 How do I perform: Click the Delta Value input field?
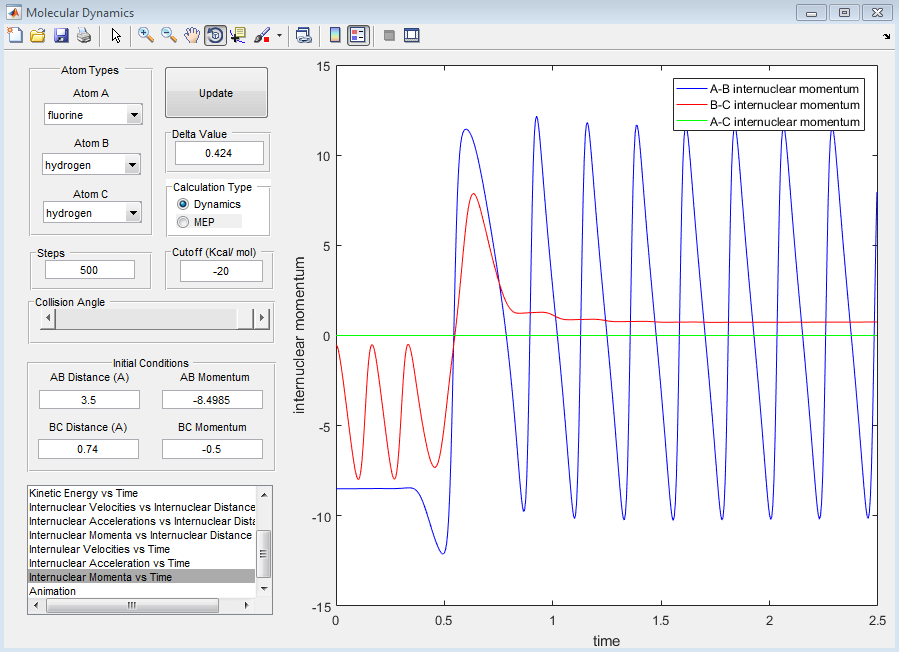click(x=219, y=153)
